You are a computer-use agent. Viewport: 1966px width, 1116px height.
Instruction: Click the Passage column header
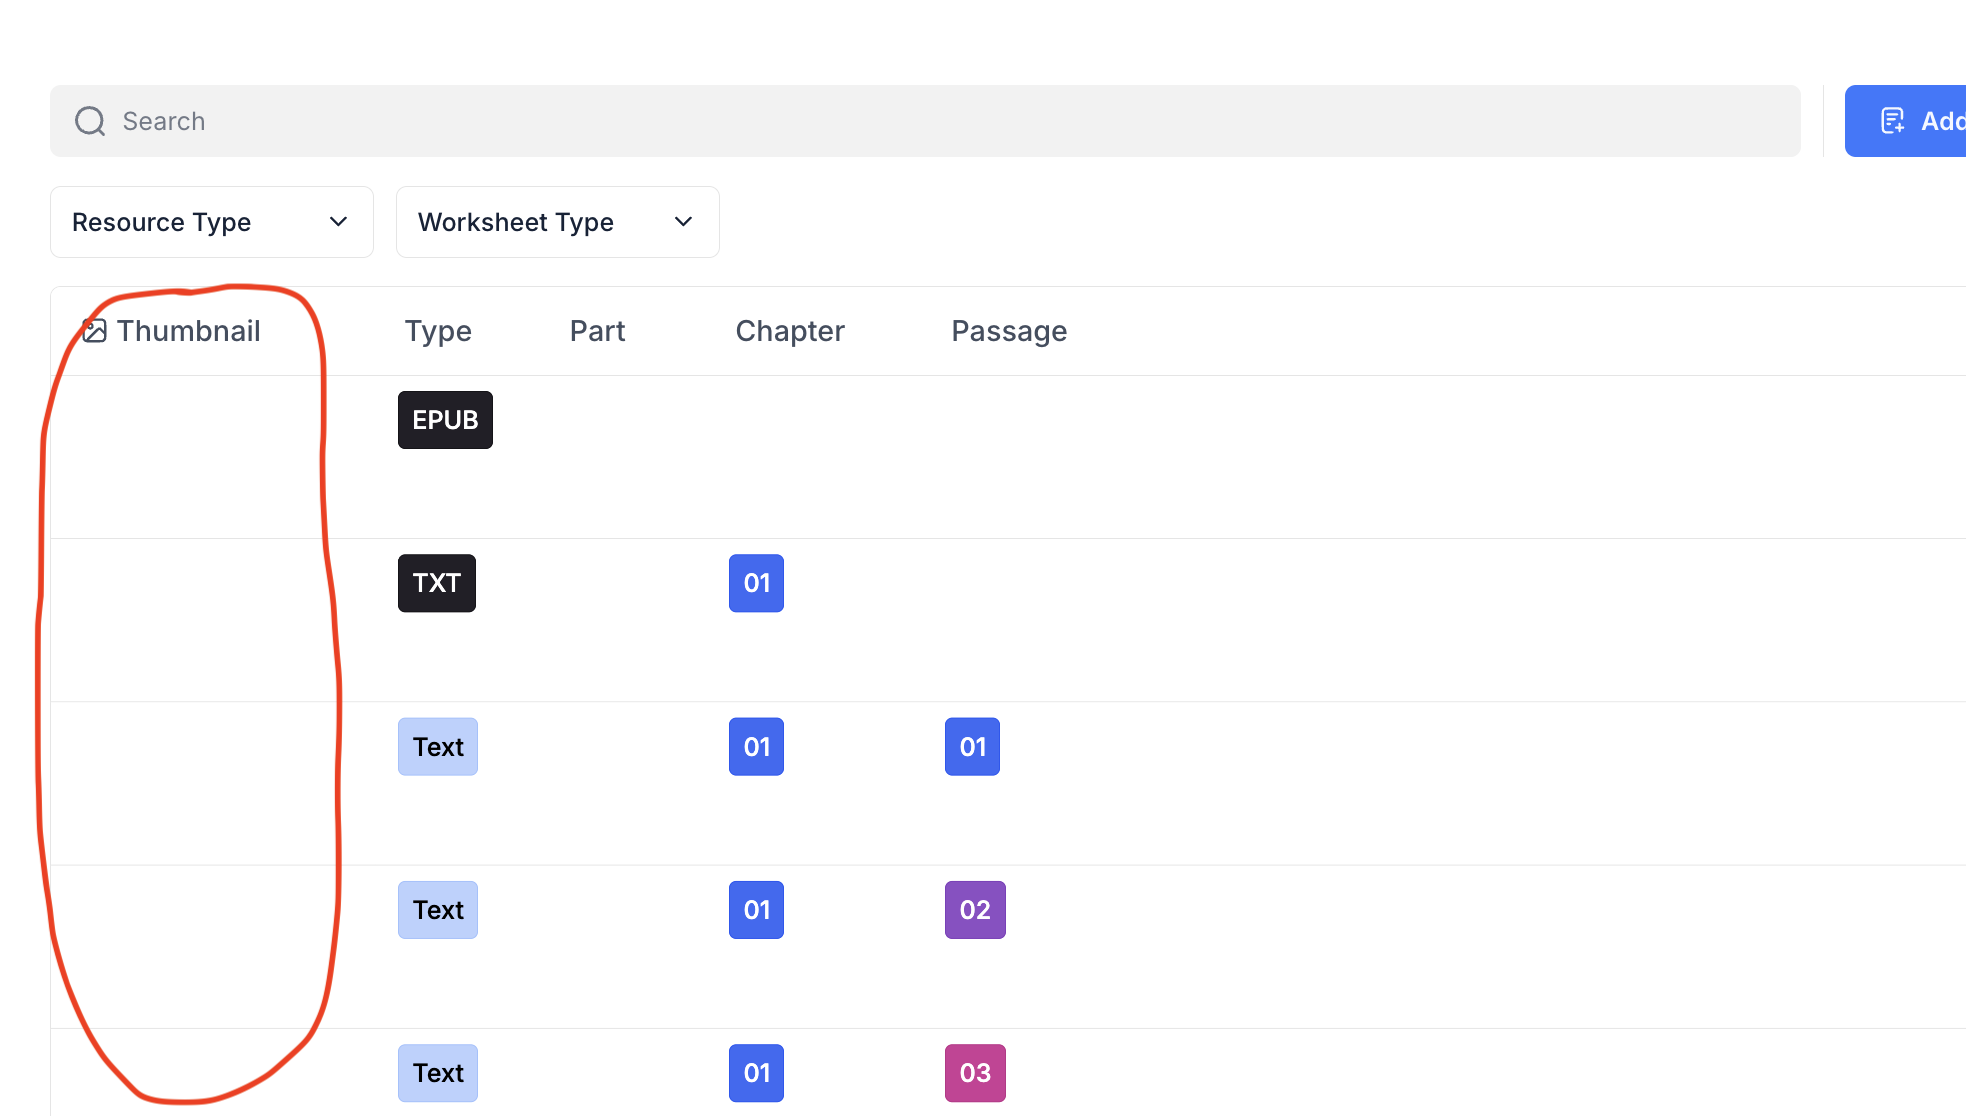[1009, 331]
